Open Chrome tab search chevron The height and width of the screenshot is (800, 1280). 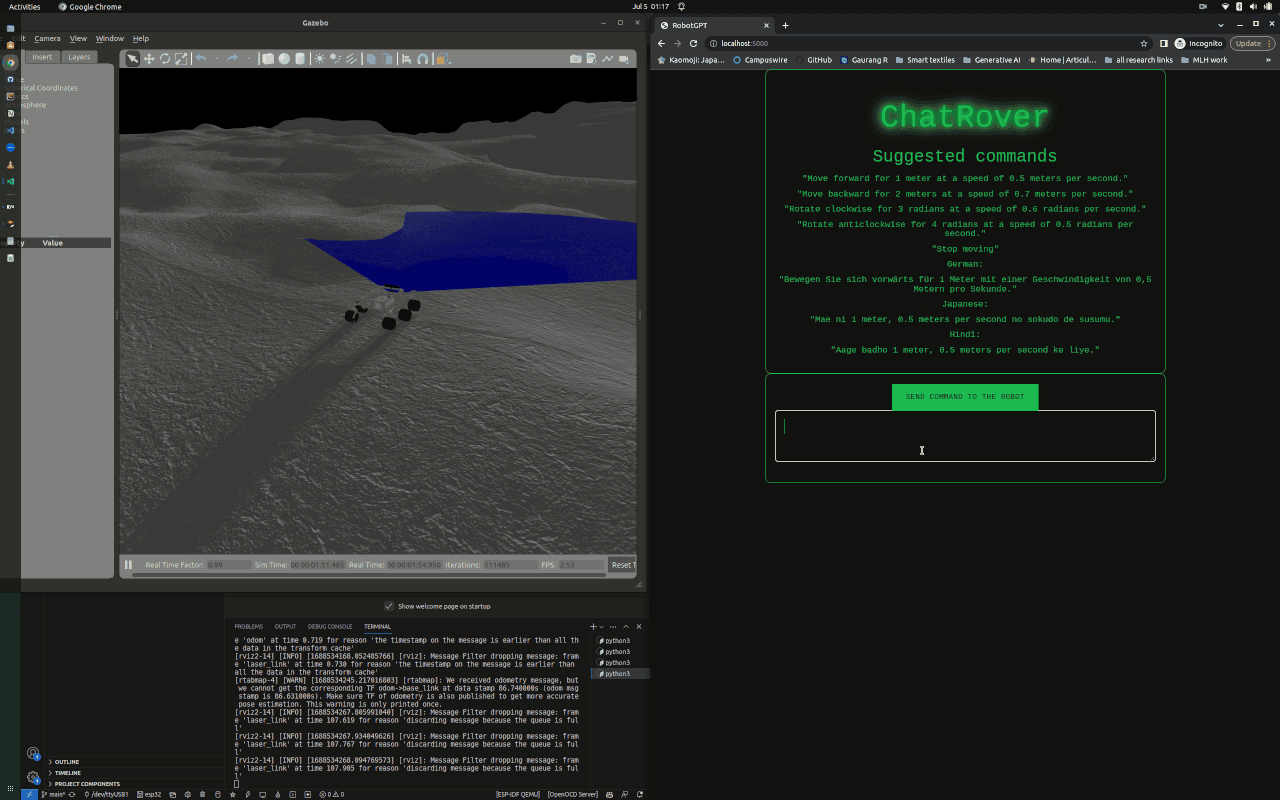coord(1221,25)
